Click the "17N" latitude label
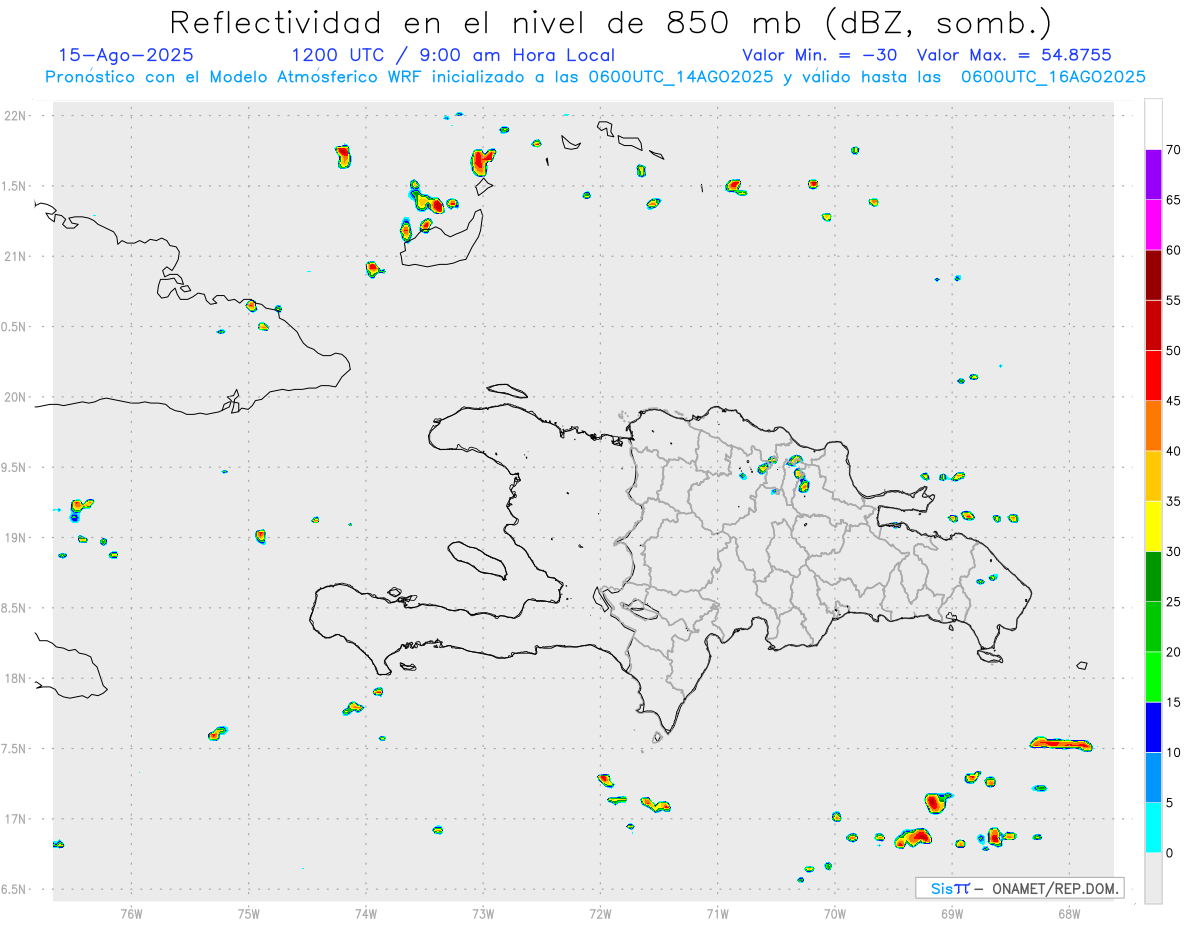 click(17, 819)
